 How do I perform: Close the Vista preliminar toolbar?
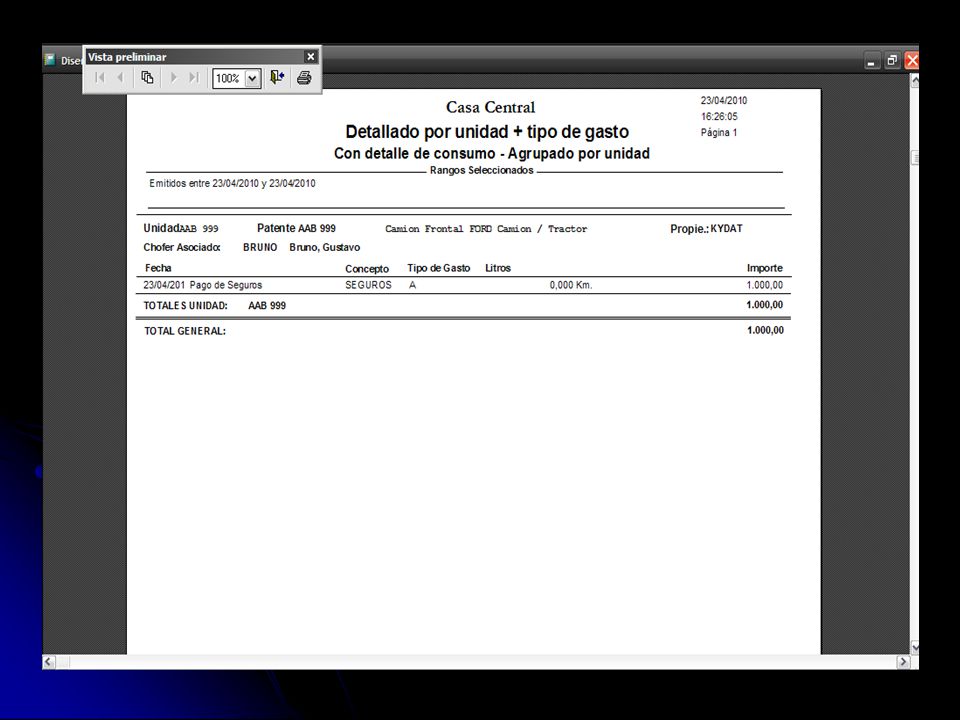pos(310,56)
